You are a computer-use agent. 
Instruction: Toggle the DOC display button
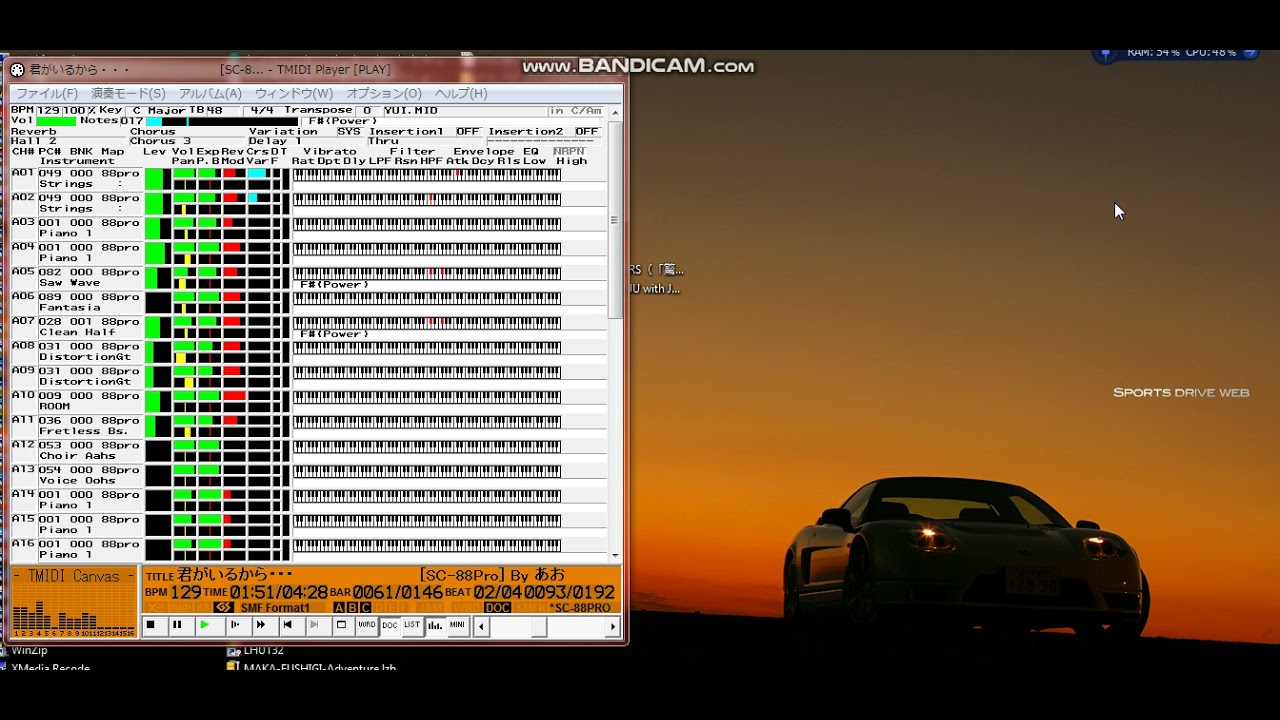[x=390, y=625]
